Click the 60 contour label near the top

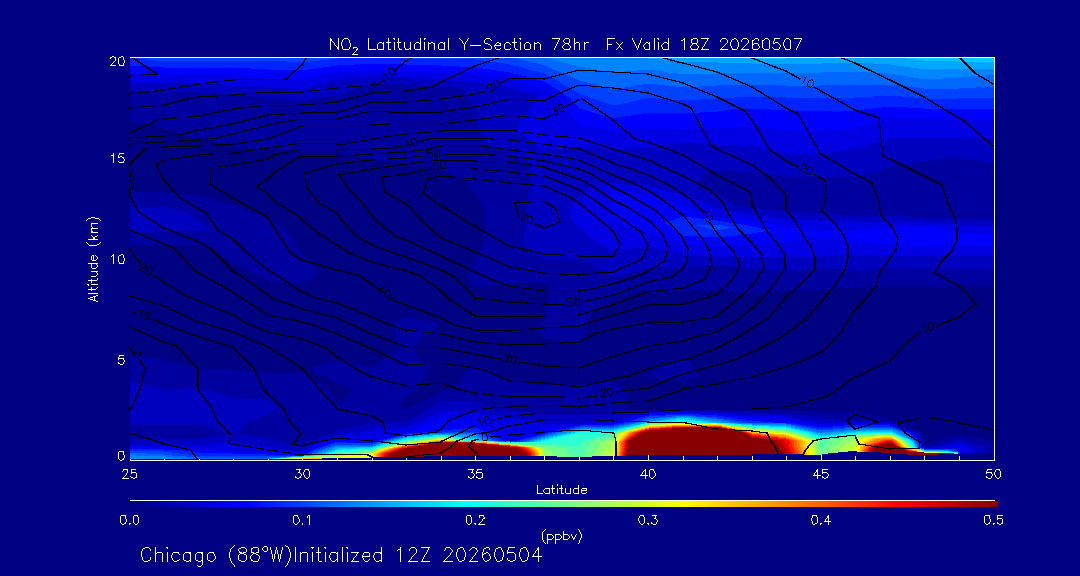[441, 166]
